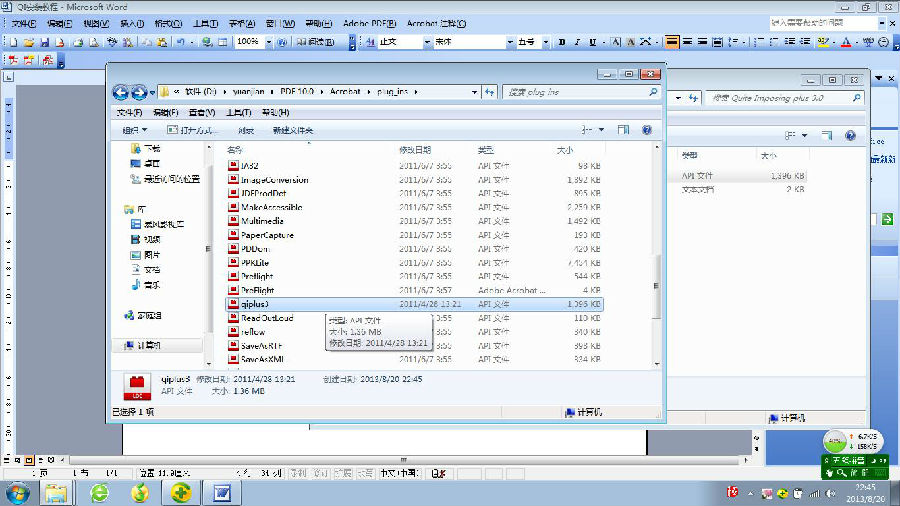Click the Back arrow in Explorer
Viewport: 900px width, 506px height.
click(121, 92)
